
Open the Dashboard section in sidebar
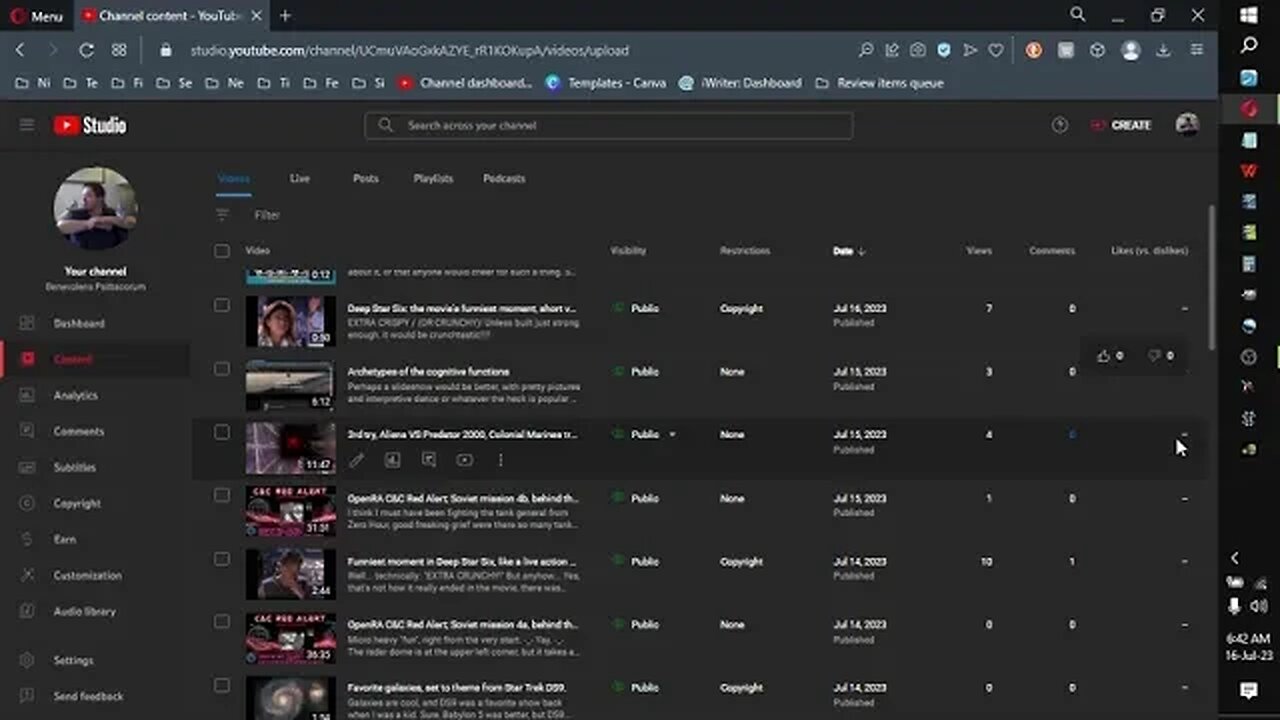79,323
